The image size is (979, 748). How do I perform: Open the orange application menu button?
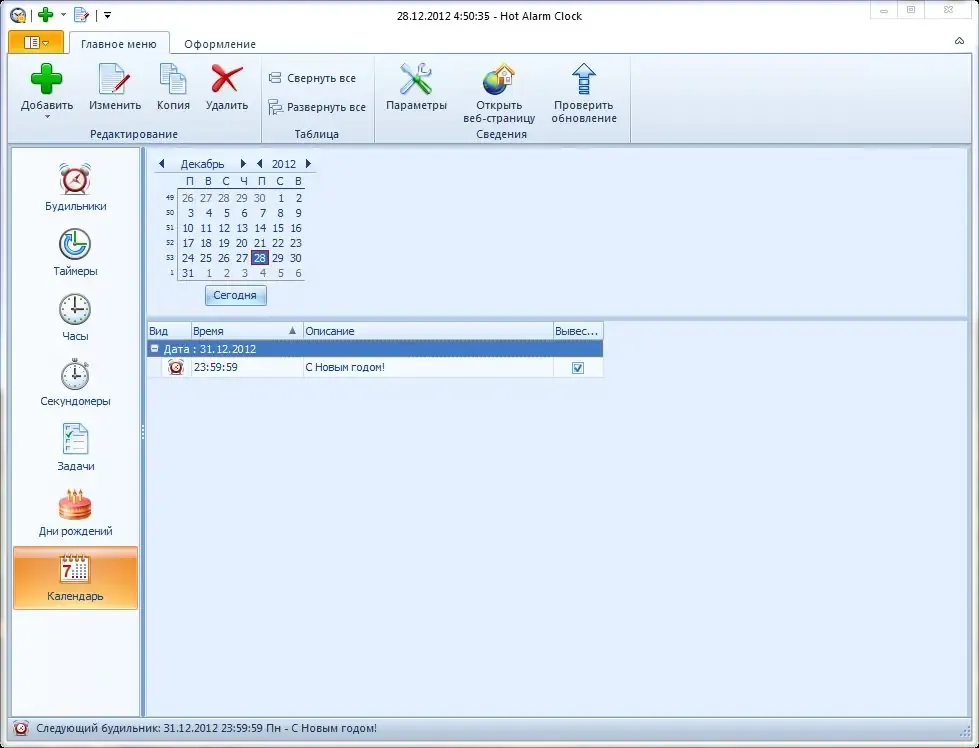[36, 42]
